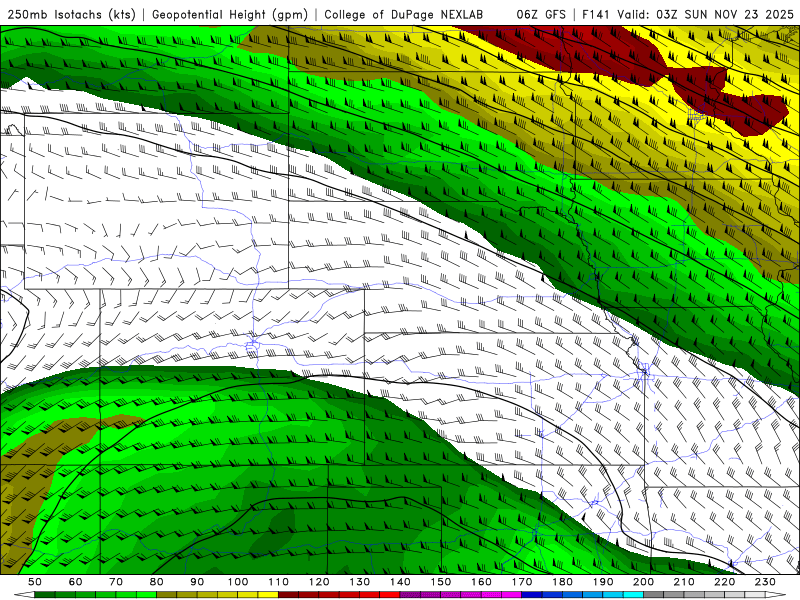Click the 220 knot colorbar label

click(724, 582)
